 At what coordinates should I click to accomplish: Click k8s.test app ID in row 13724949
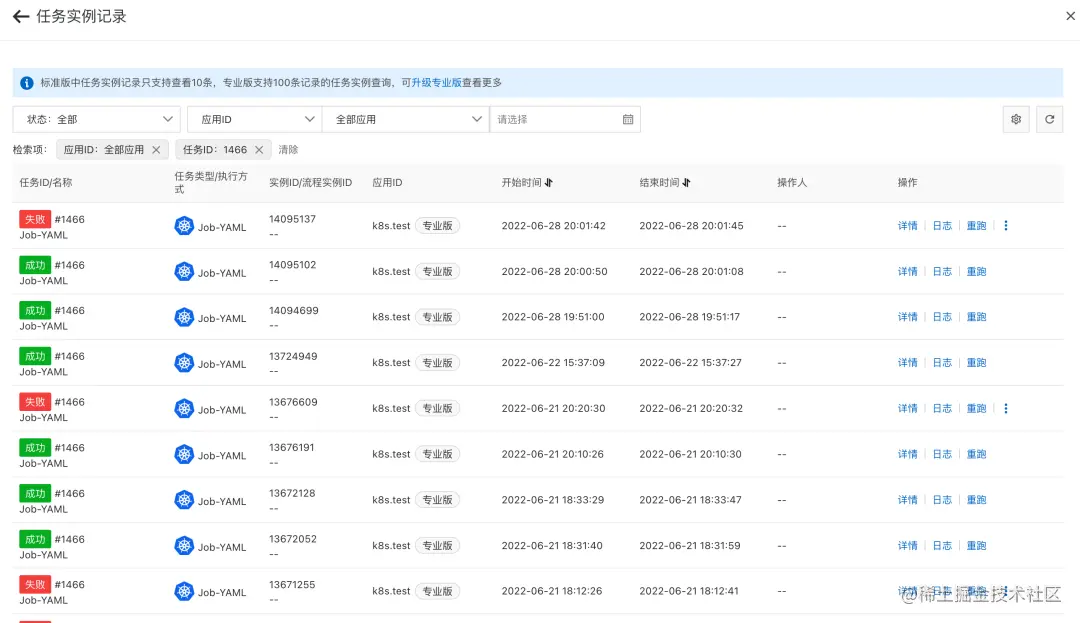pos(391,363)
